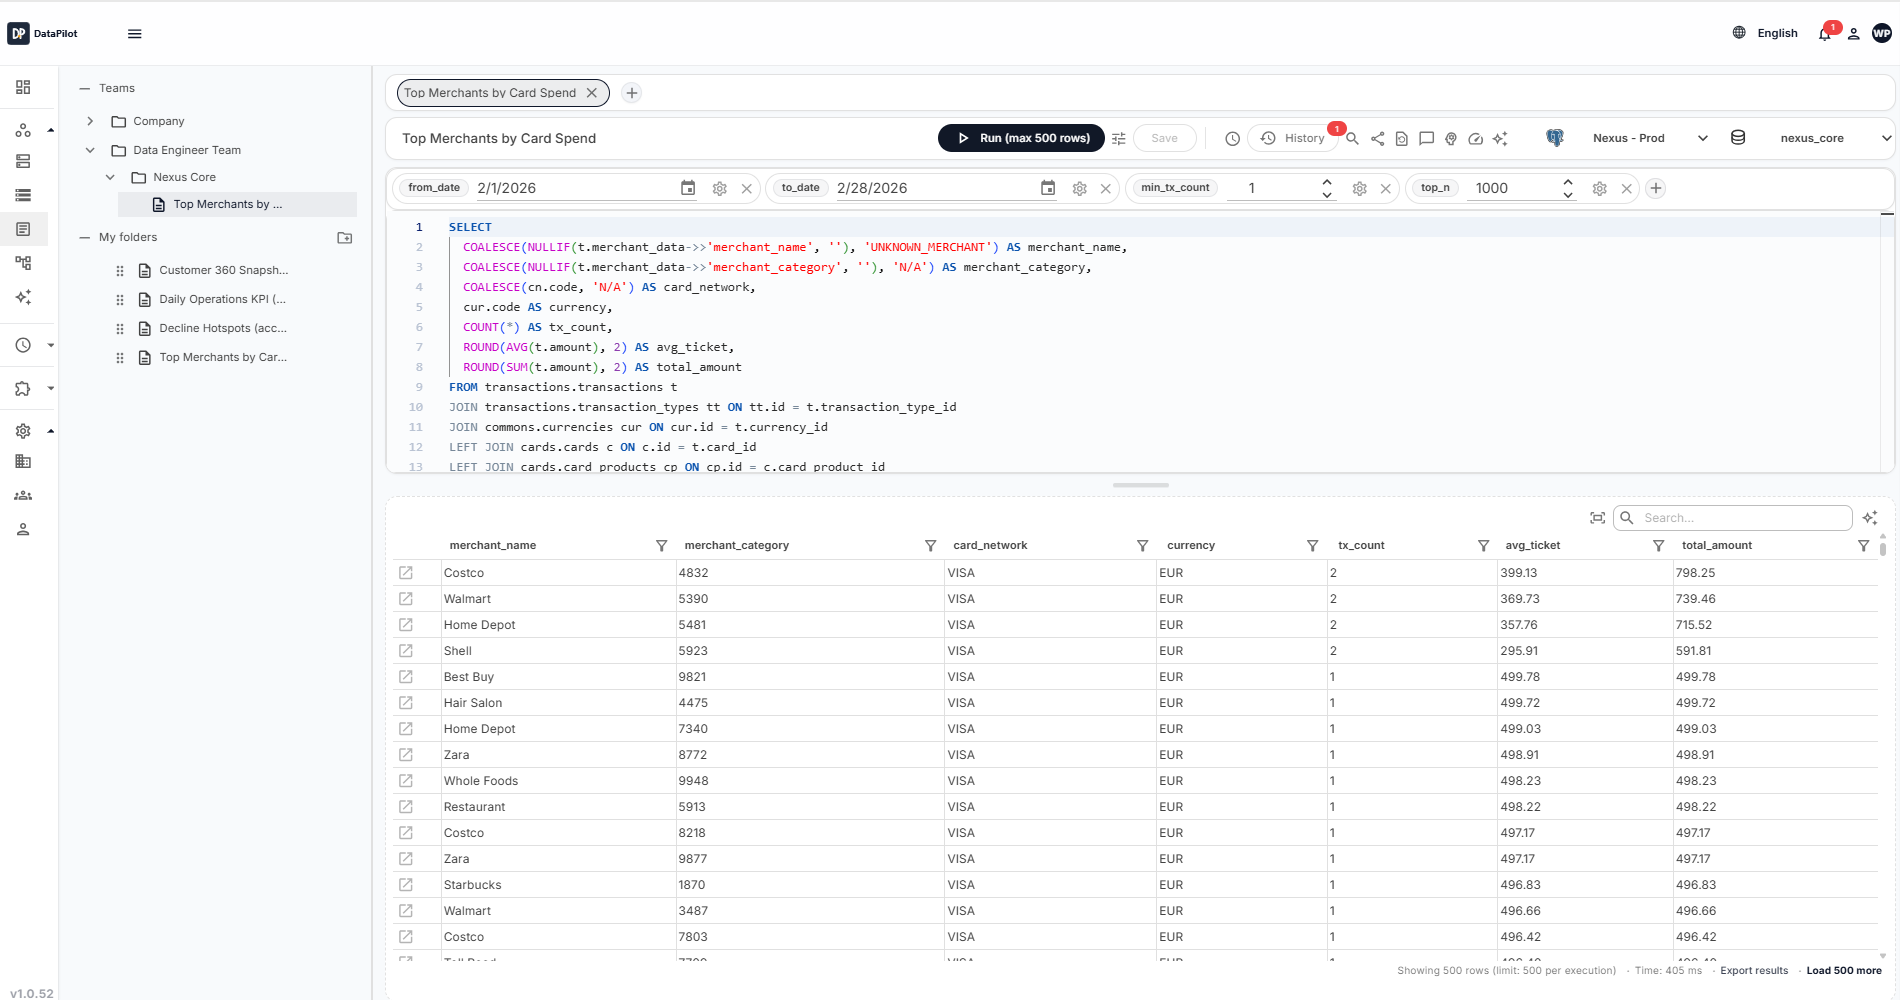Run the query with max 500 rows
1900x1000 pixels.
1020,137
